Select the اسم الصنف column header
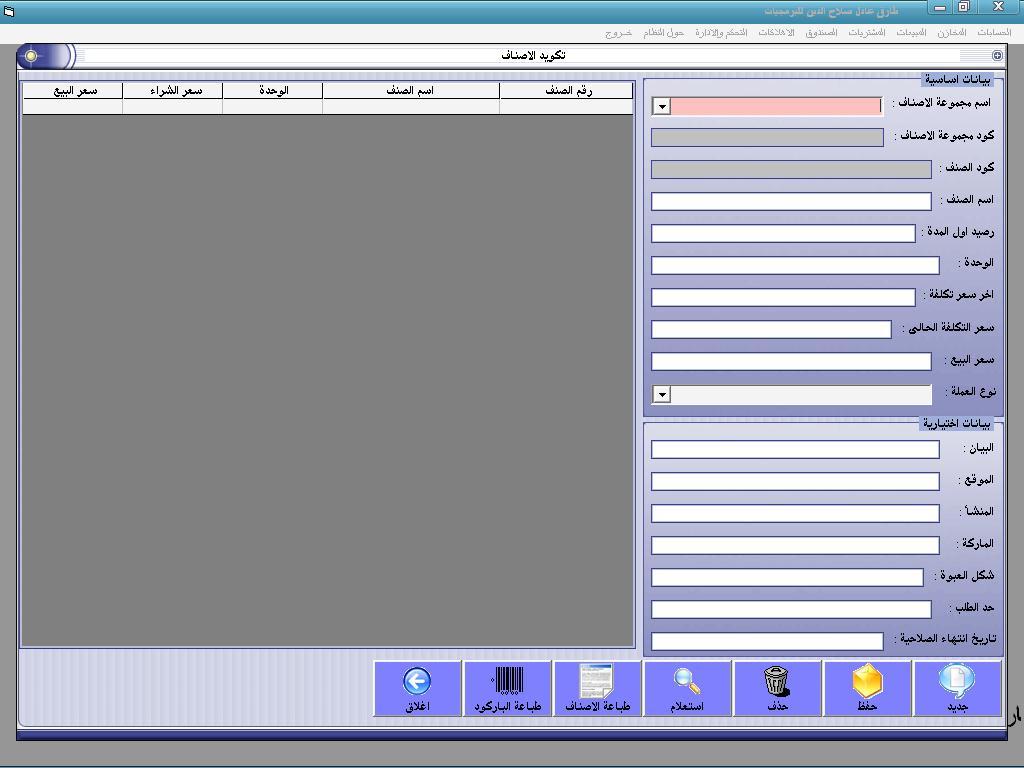Screen dimensions: 1024x768 click(411, 91)
